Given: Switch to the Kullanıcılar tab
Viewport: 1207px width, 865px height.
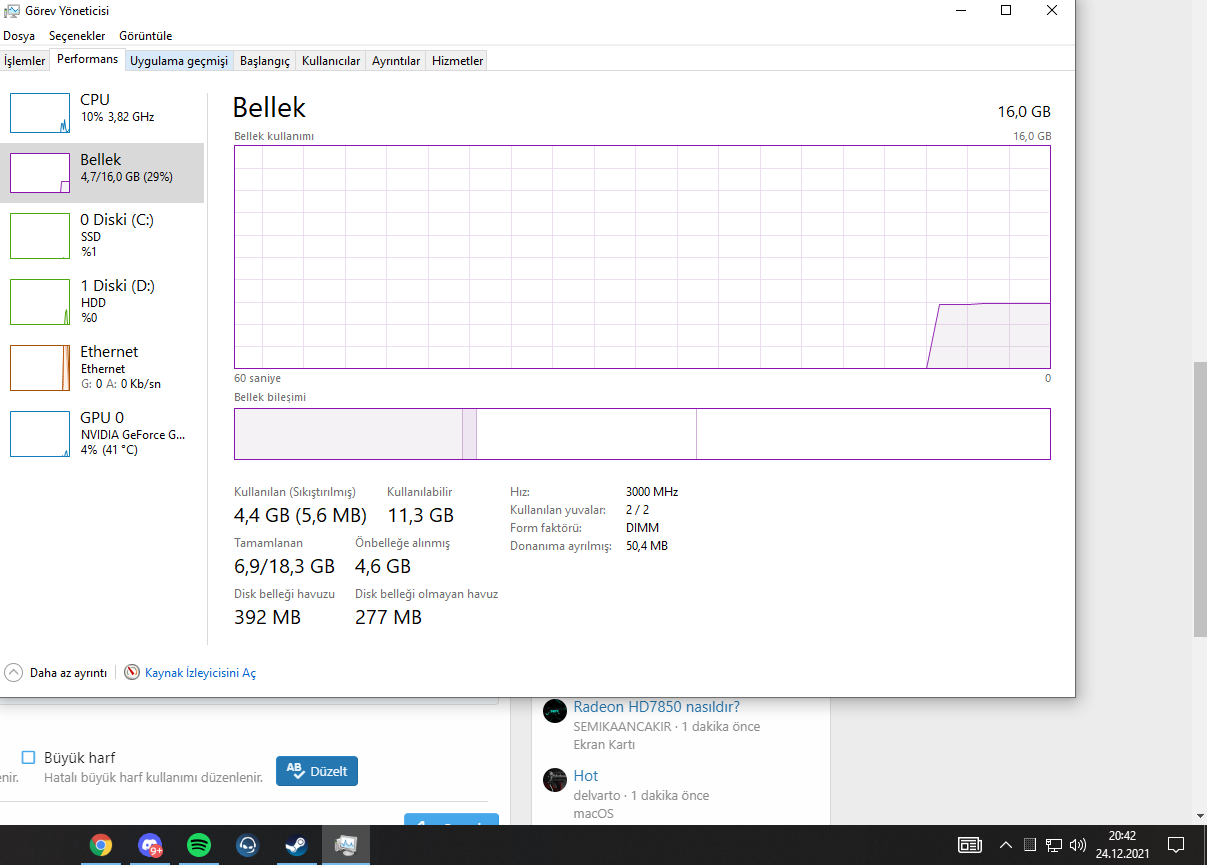Looking at the screenshot, I should coord(331,61).
